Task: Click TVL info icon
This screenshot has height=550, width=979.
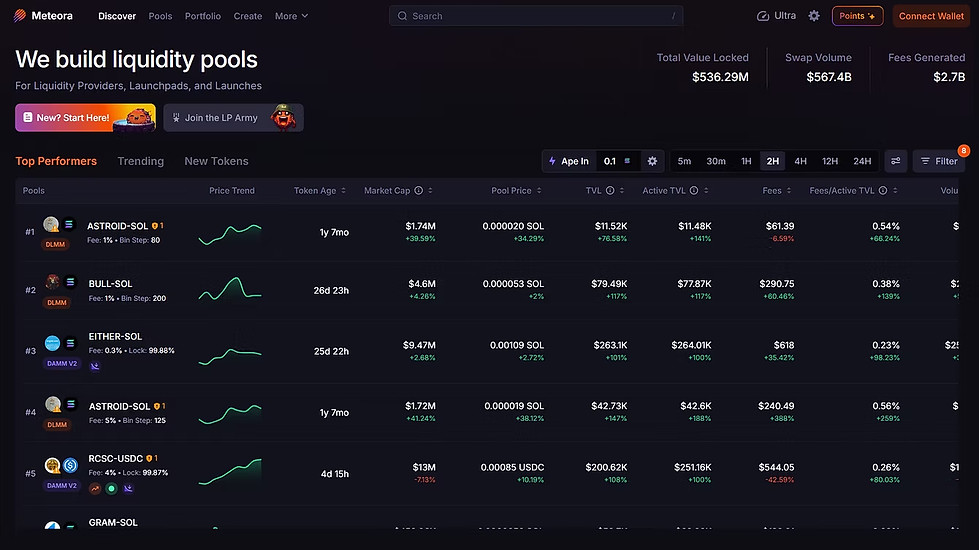Action: click(x=610, y=190)
